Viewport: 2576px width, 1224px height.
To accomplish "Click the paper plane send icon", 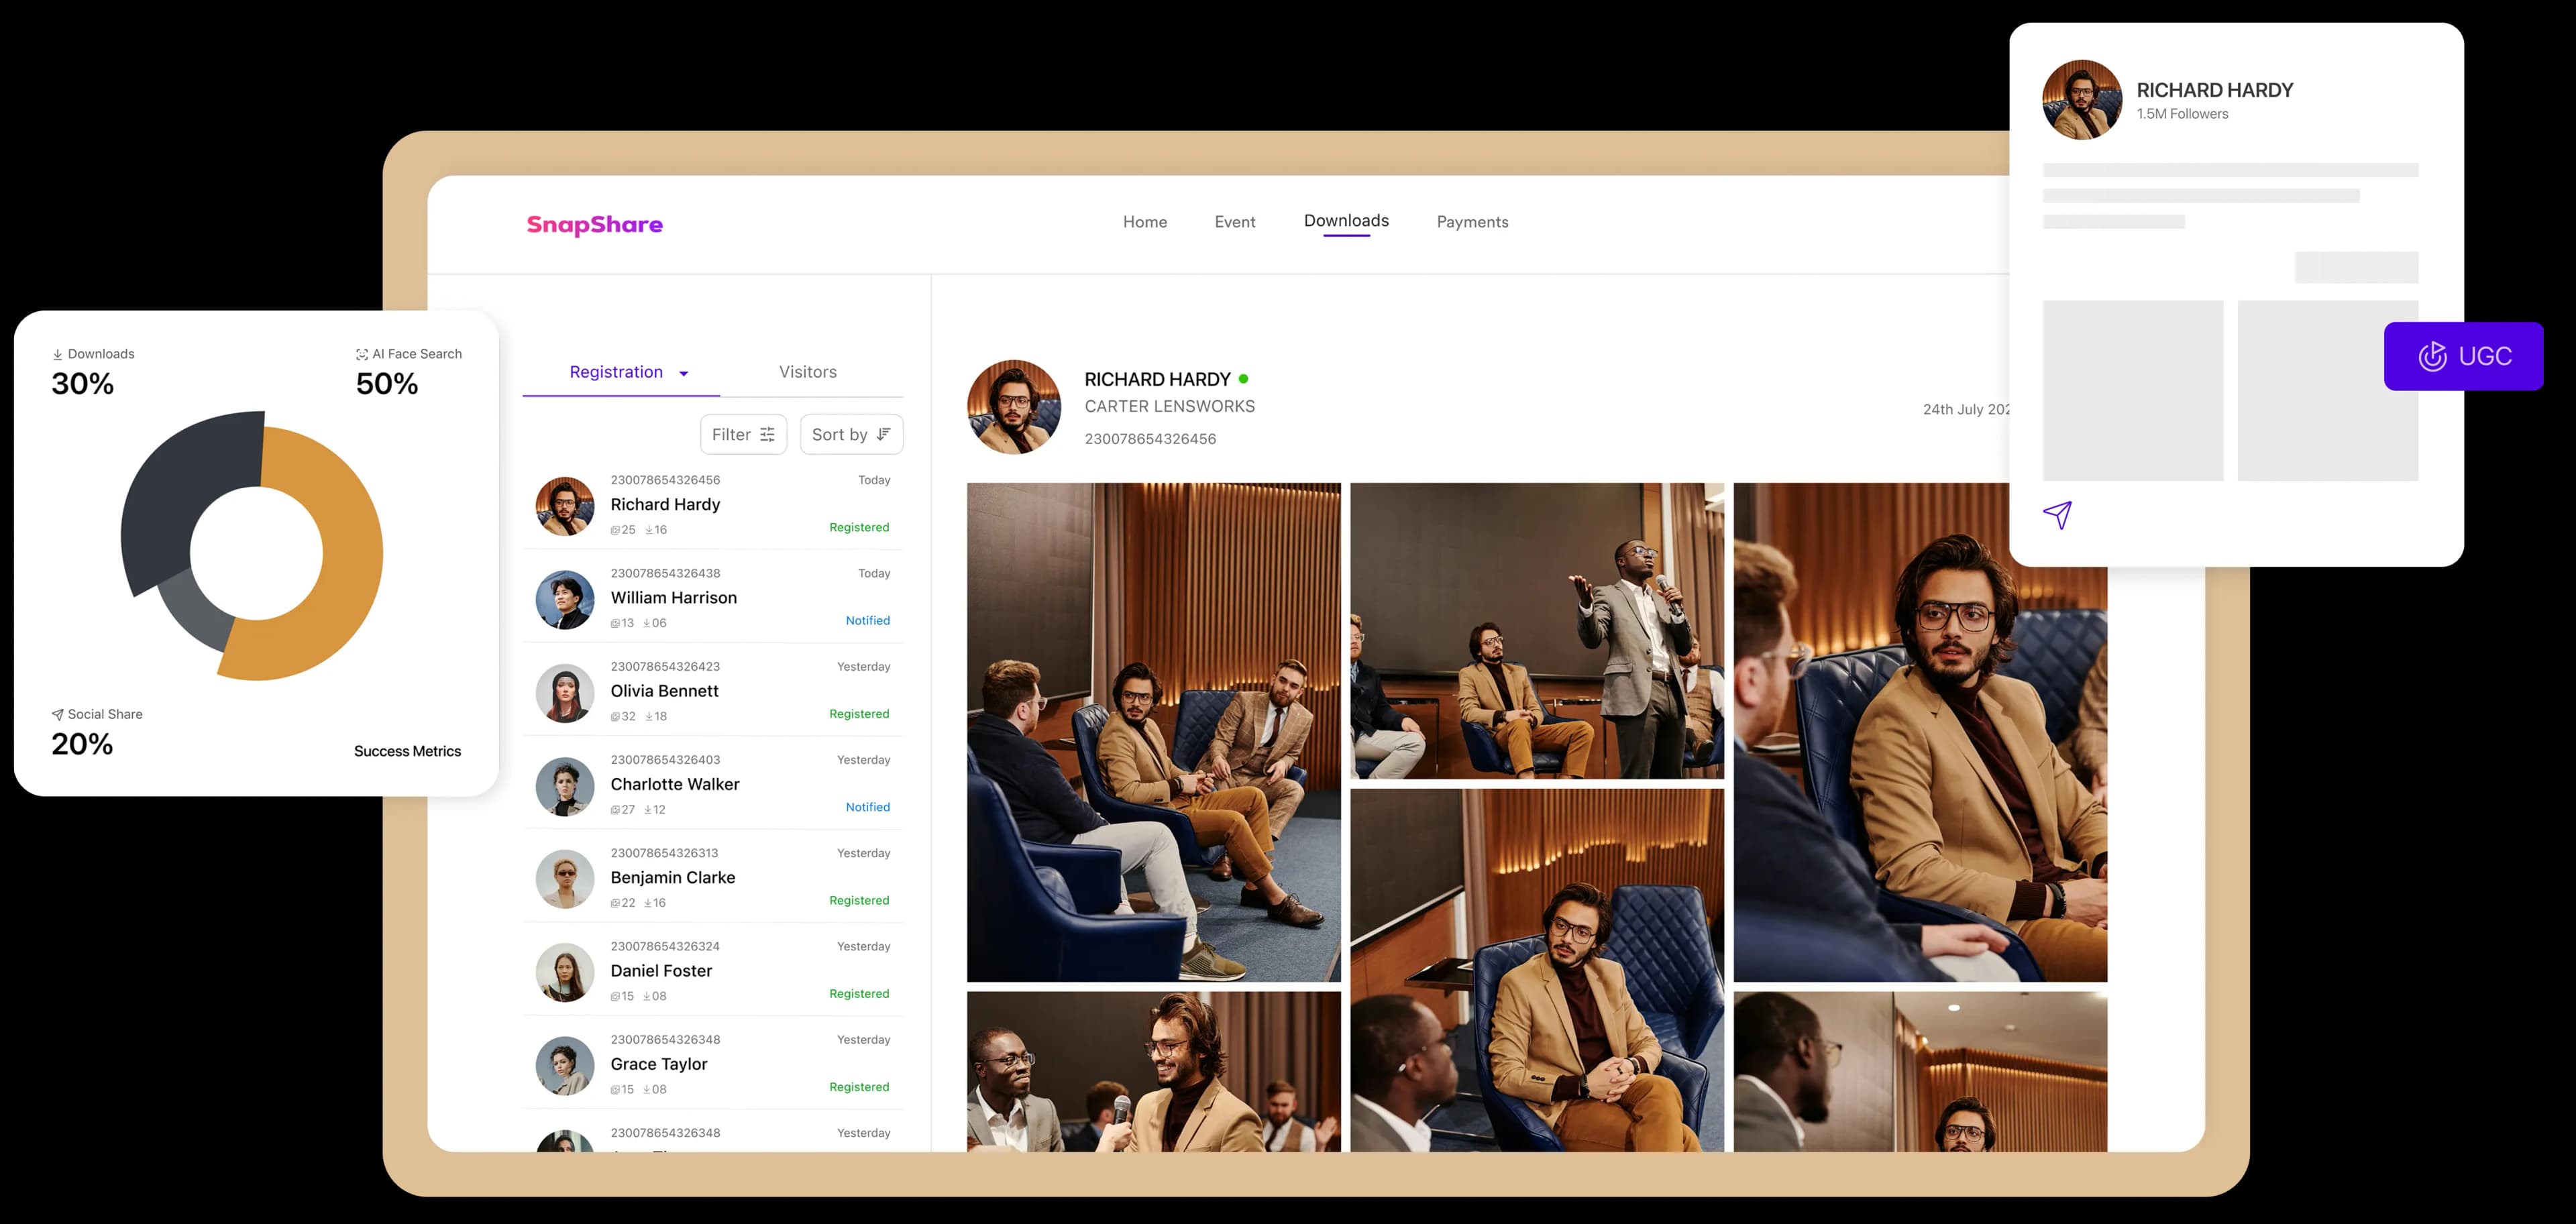I will click(x=2057, y=515).
